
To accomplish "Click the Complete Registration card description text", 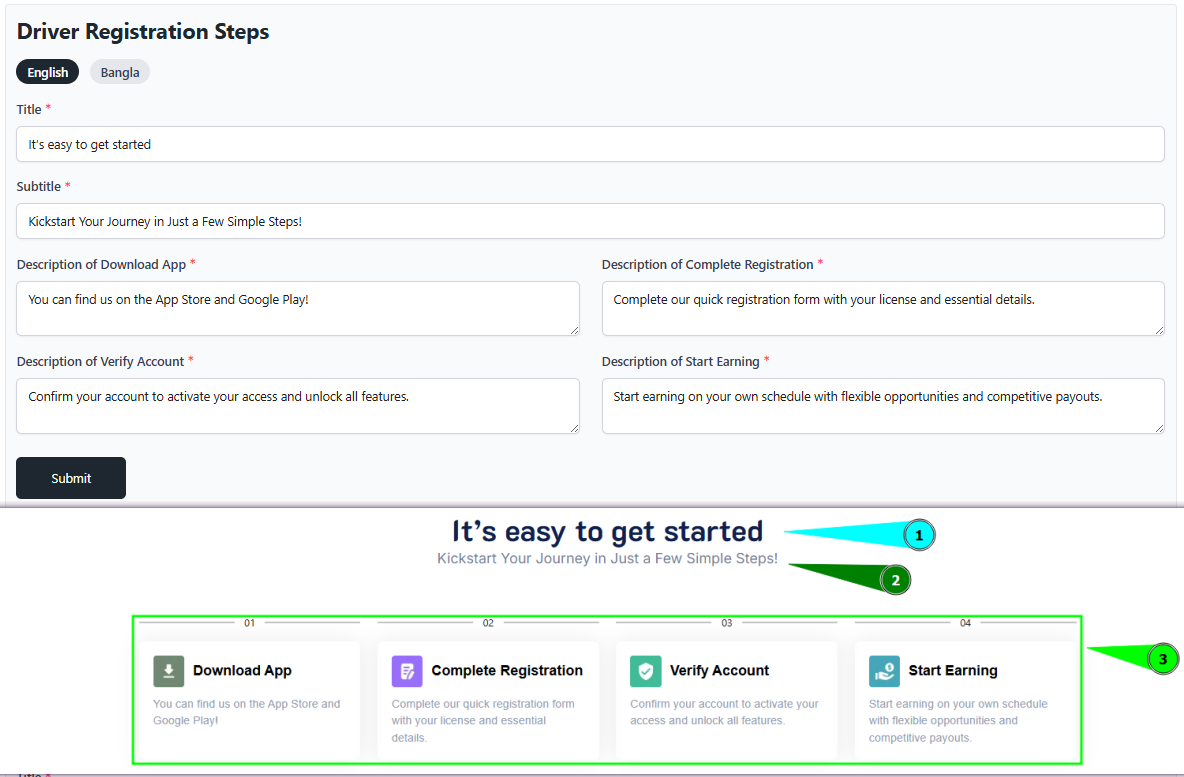I will pos(483,720).
